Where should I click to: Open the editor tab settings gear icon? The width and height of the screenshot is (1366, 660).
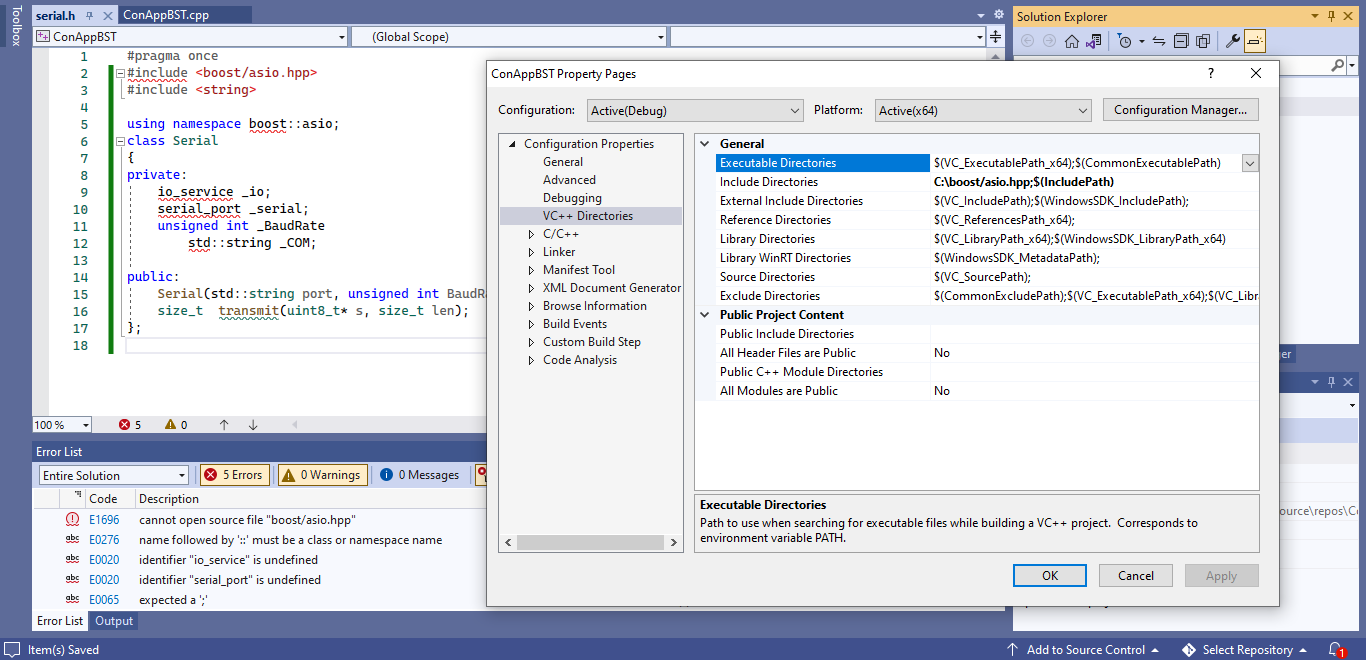click(x=997, y=16)
